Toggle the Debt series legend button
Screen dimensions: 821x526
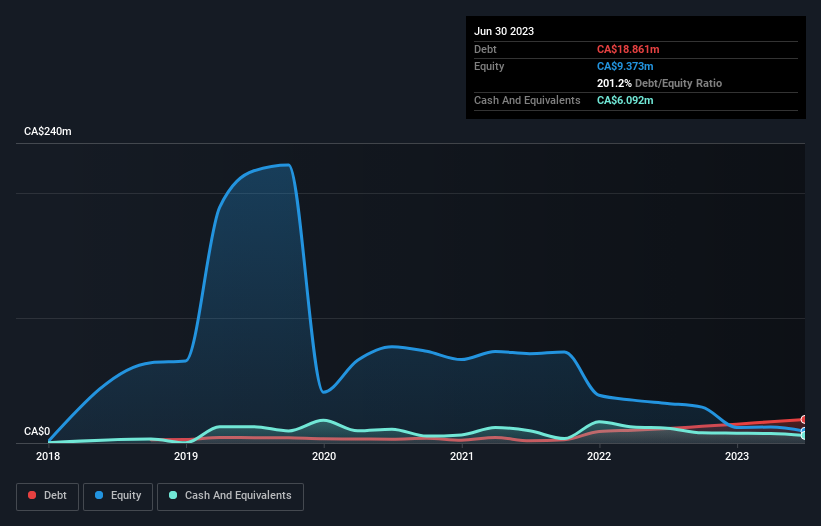coord(47,496)
